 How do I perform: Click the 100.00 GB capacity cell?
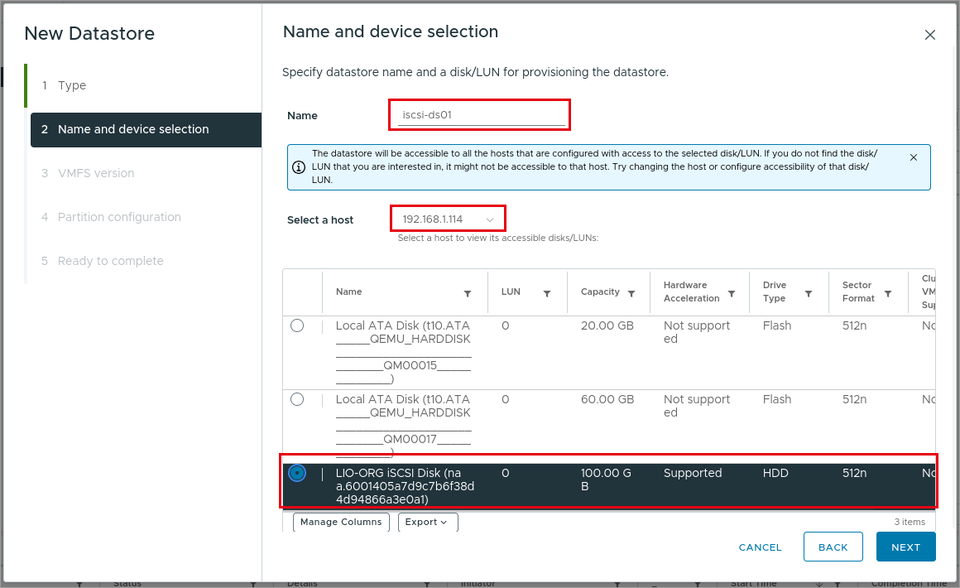pos(606,480)
